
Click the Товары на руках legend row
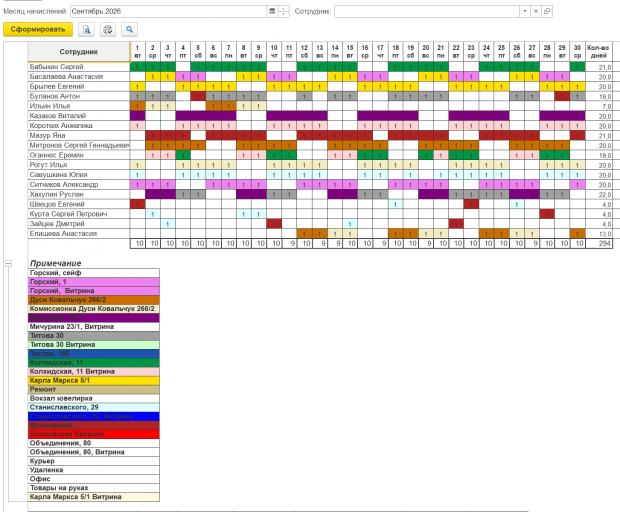click(x=94, y=488)
